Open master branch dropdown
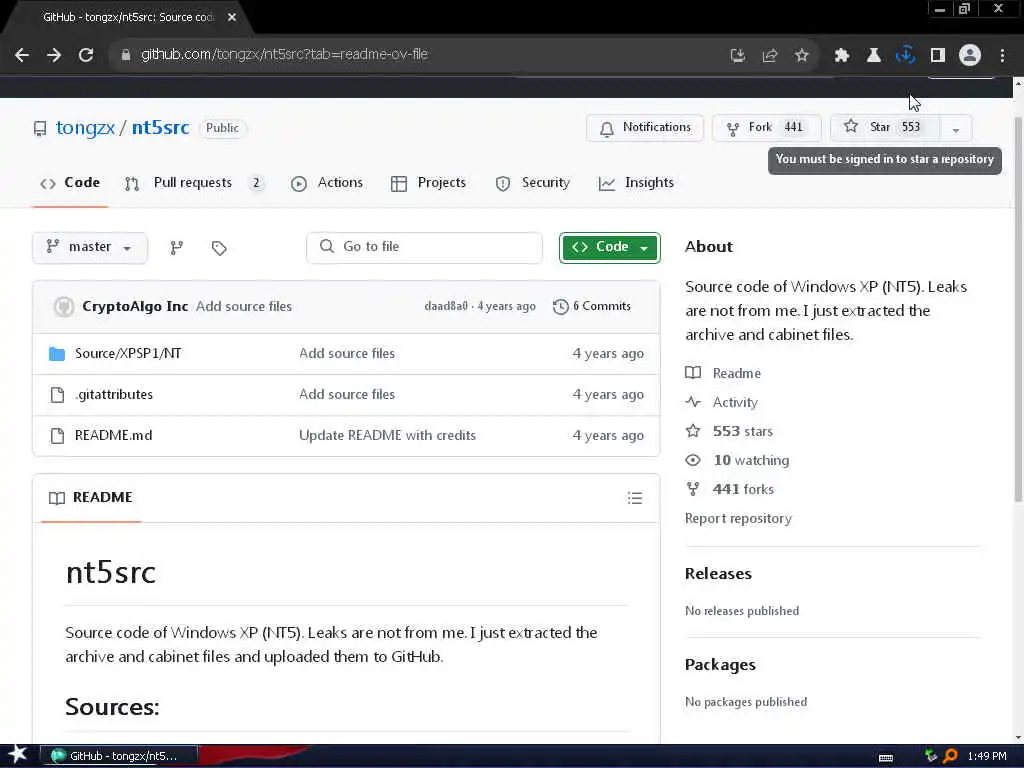 tap(89, 248)
